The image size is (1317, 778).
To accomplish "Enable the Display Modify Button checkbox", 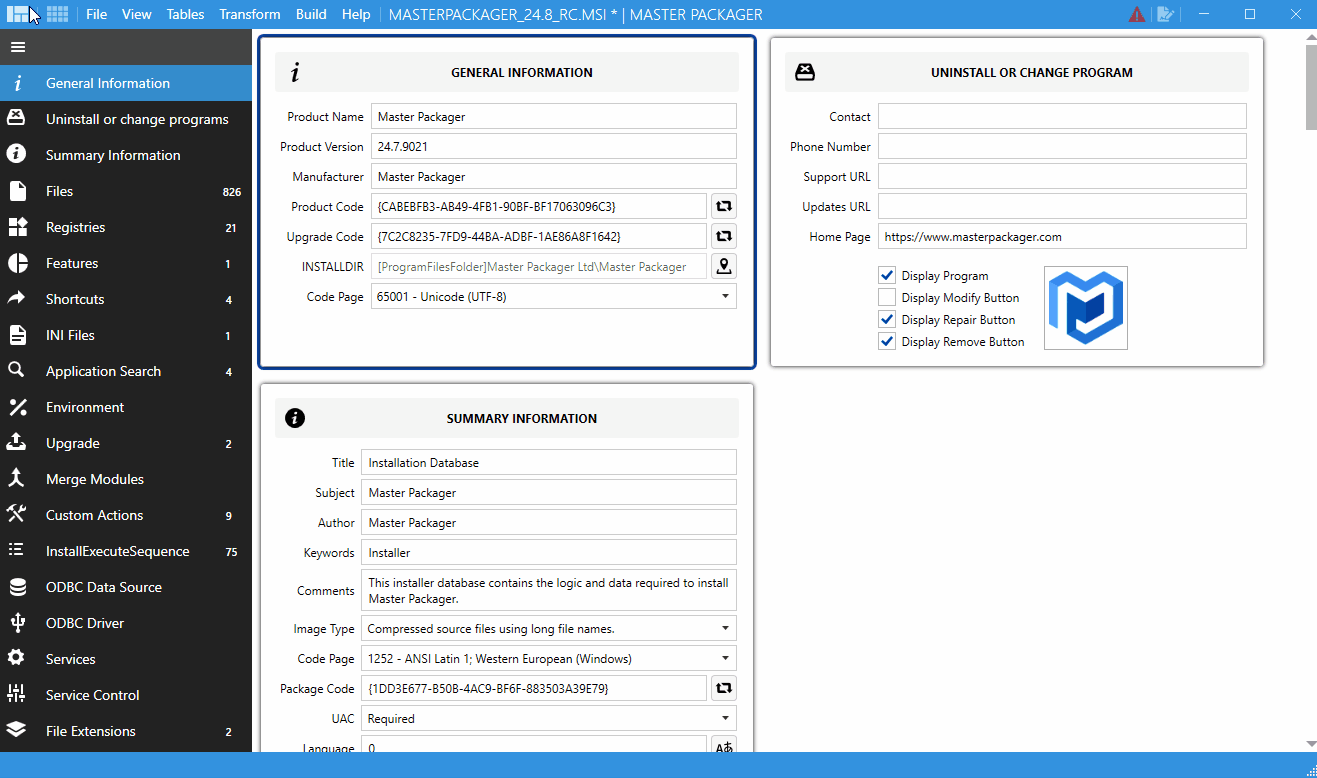I will [887, 297].
